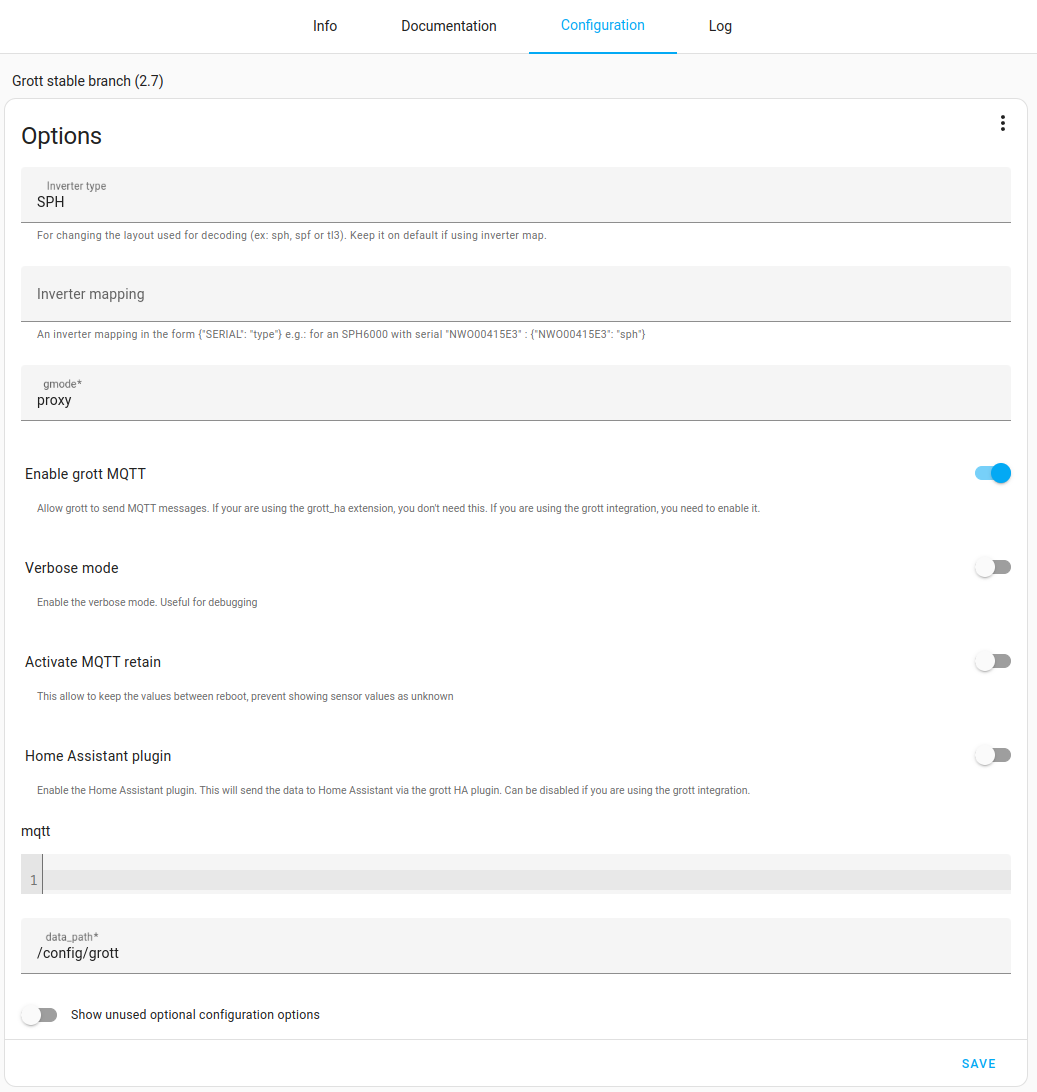Select the Configuration tab
The height and width of the screenshot is (1092, 1037).
pyautogui.click(x=602, y=26)
